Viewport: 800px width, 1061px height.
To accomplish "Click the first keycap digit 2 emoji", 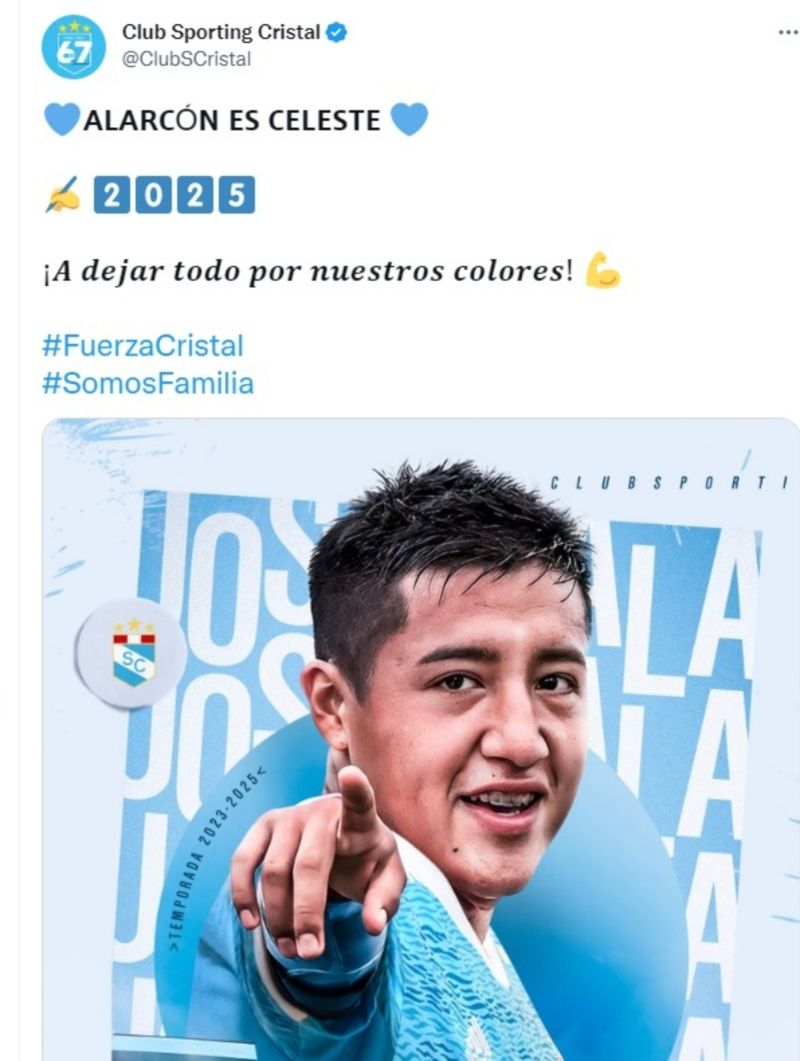I will [112, 195].
